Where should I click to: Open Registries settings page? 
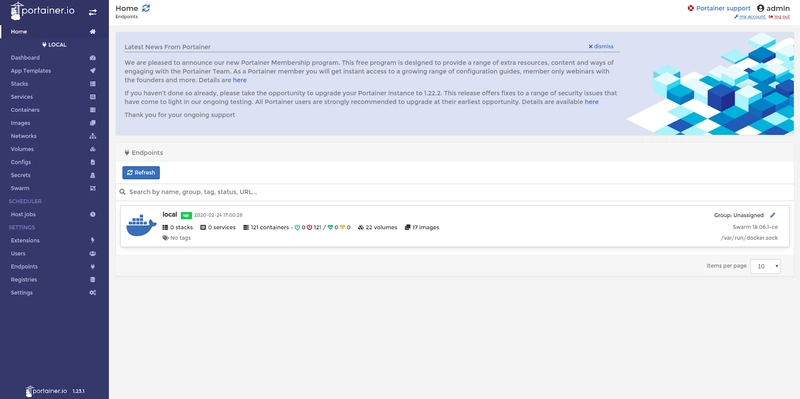point(23,280)
